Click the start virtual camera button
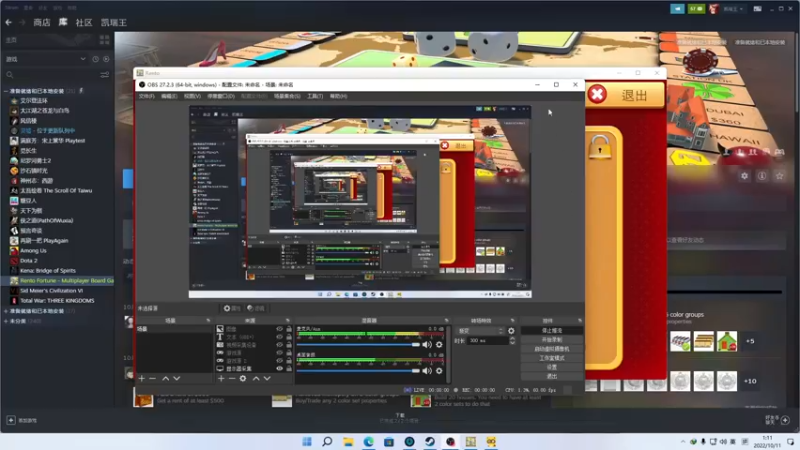The width and height of the screenshot is (800, 450). (x=552, y=349)
